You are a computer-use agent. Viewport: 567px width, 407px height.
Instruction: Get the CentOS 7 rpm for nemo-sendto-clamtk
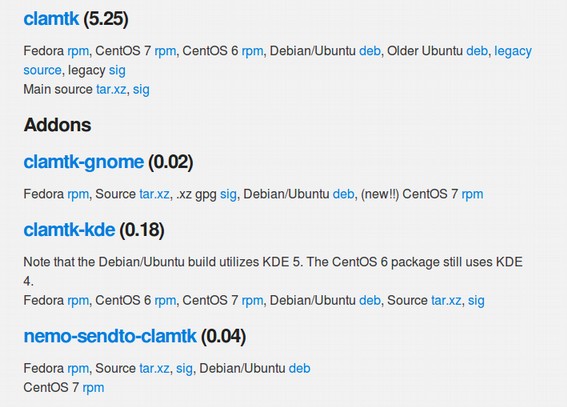pos(93,387)
